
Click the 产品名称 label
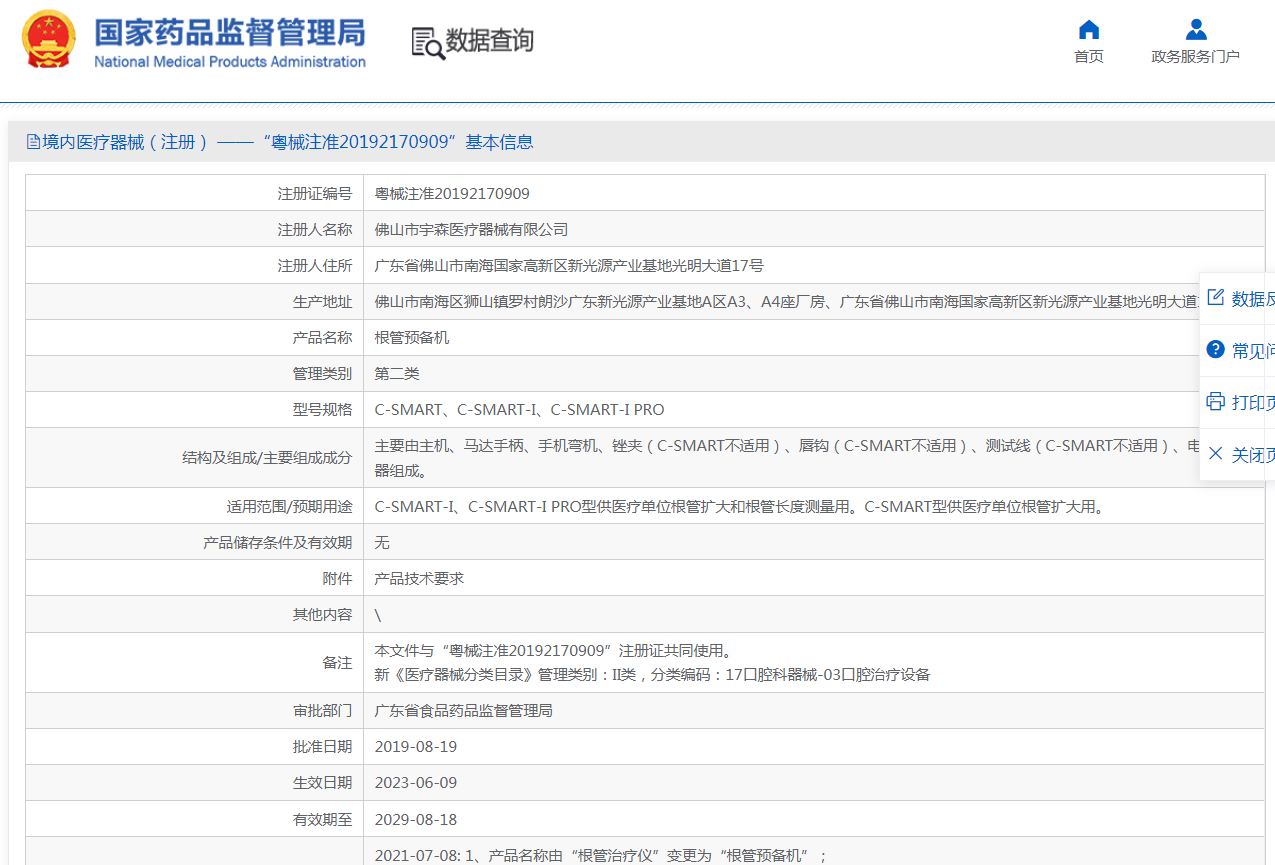click(x=322, y=337)
